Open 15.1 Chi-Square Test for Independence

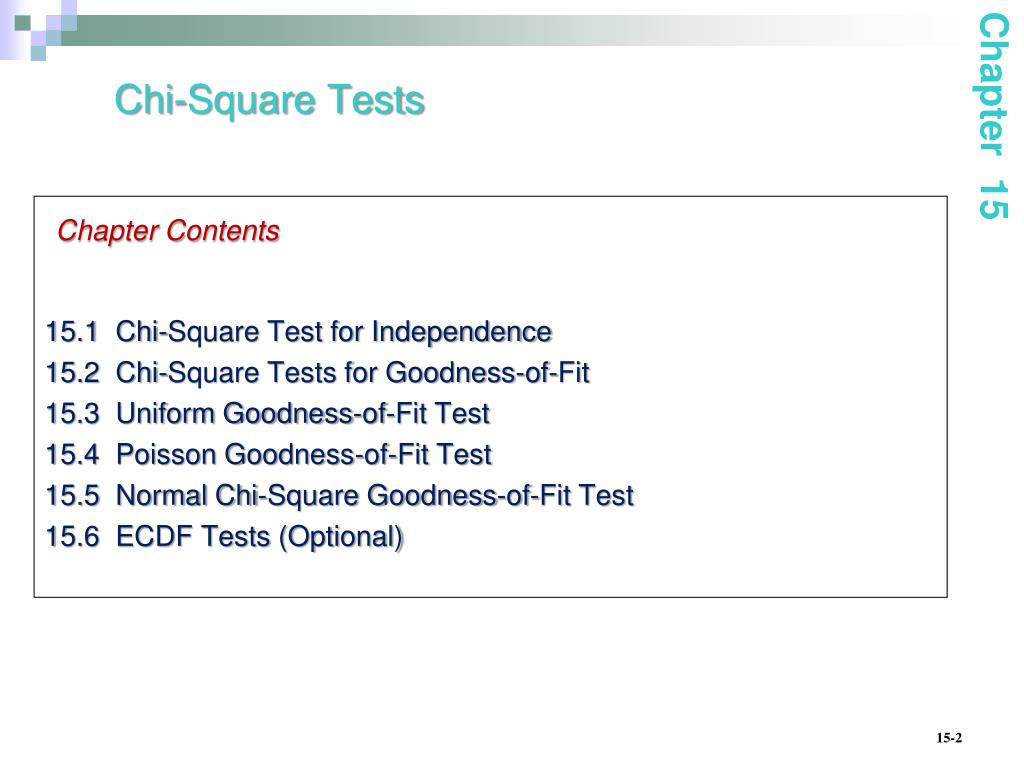pos(299,332)
